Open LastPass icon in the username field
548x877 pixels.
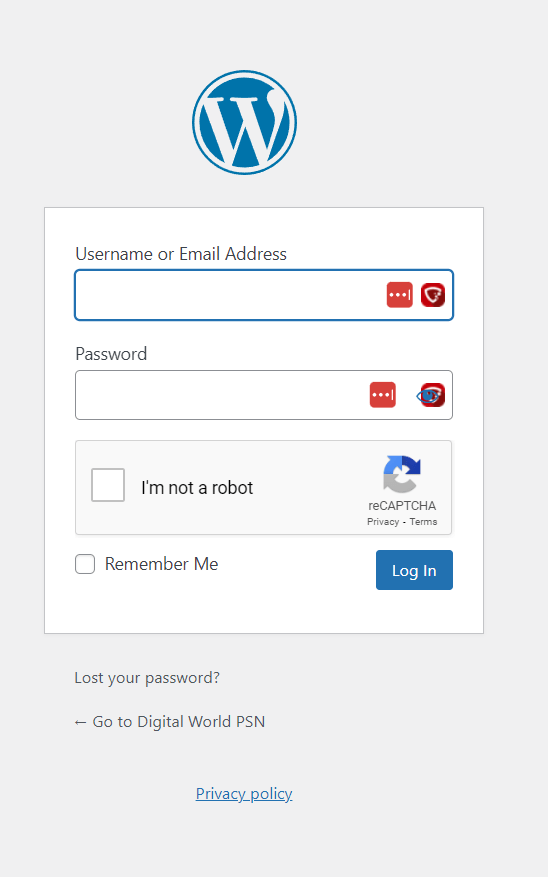click(399, 295)
